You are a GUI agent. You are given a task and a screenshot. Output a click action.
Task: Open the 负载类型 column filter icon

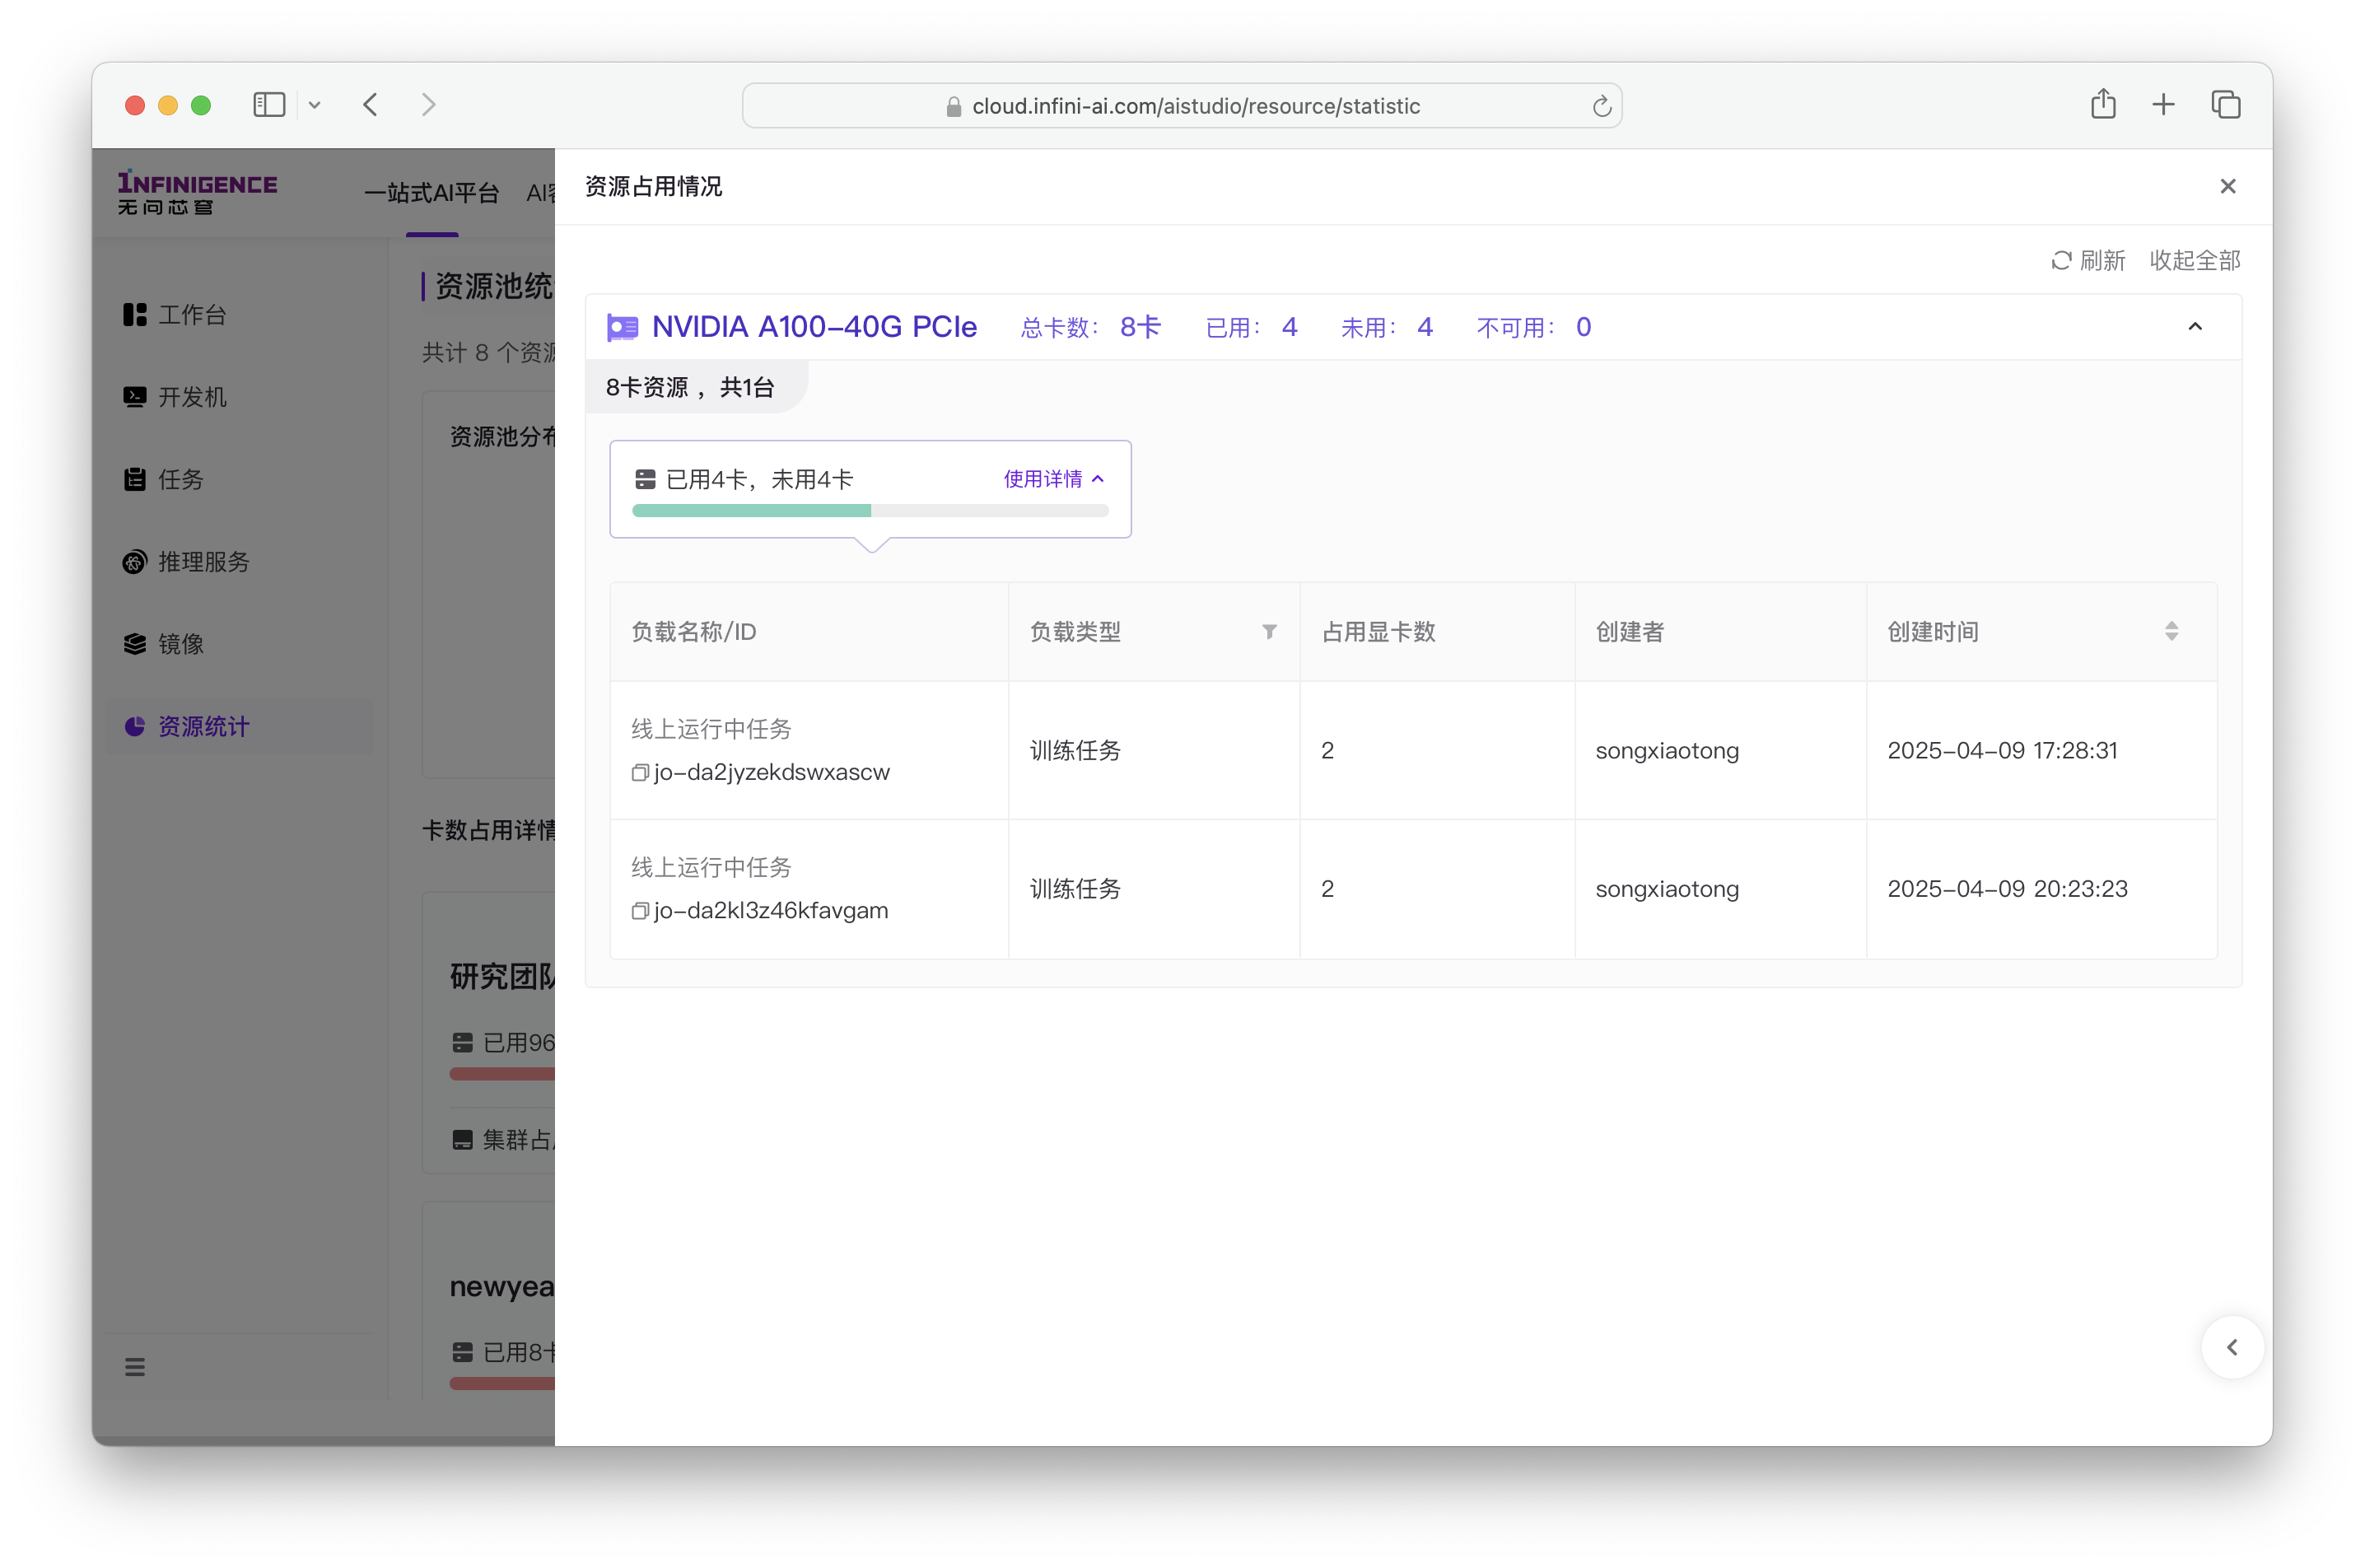click(1269, 632)
